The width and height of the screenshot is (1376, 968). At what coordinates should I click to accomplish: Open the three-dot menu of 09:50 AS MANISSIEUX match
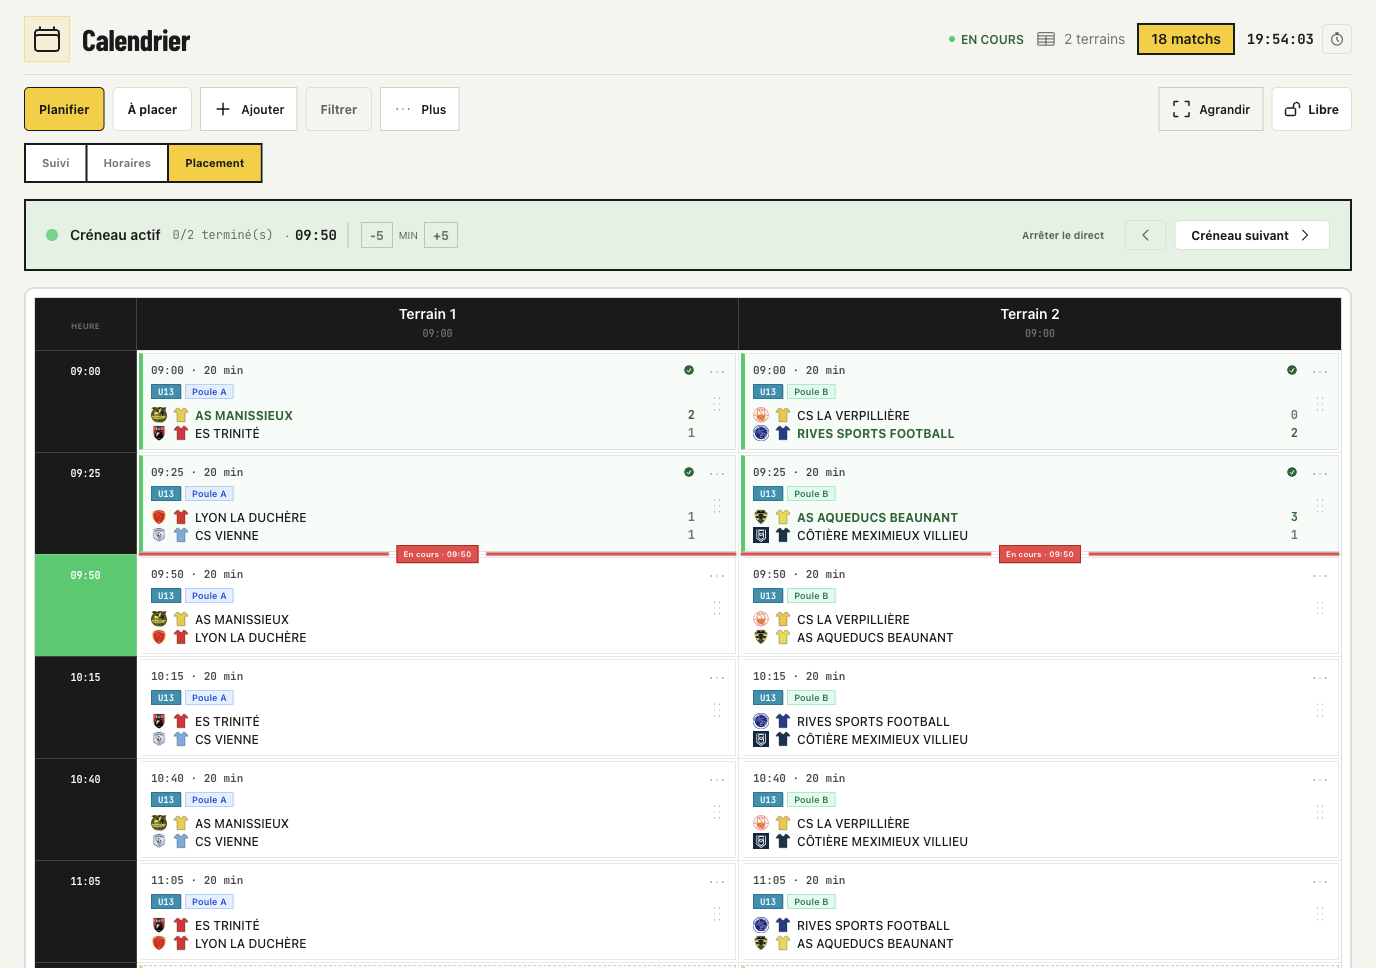point(717,576)
